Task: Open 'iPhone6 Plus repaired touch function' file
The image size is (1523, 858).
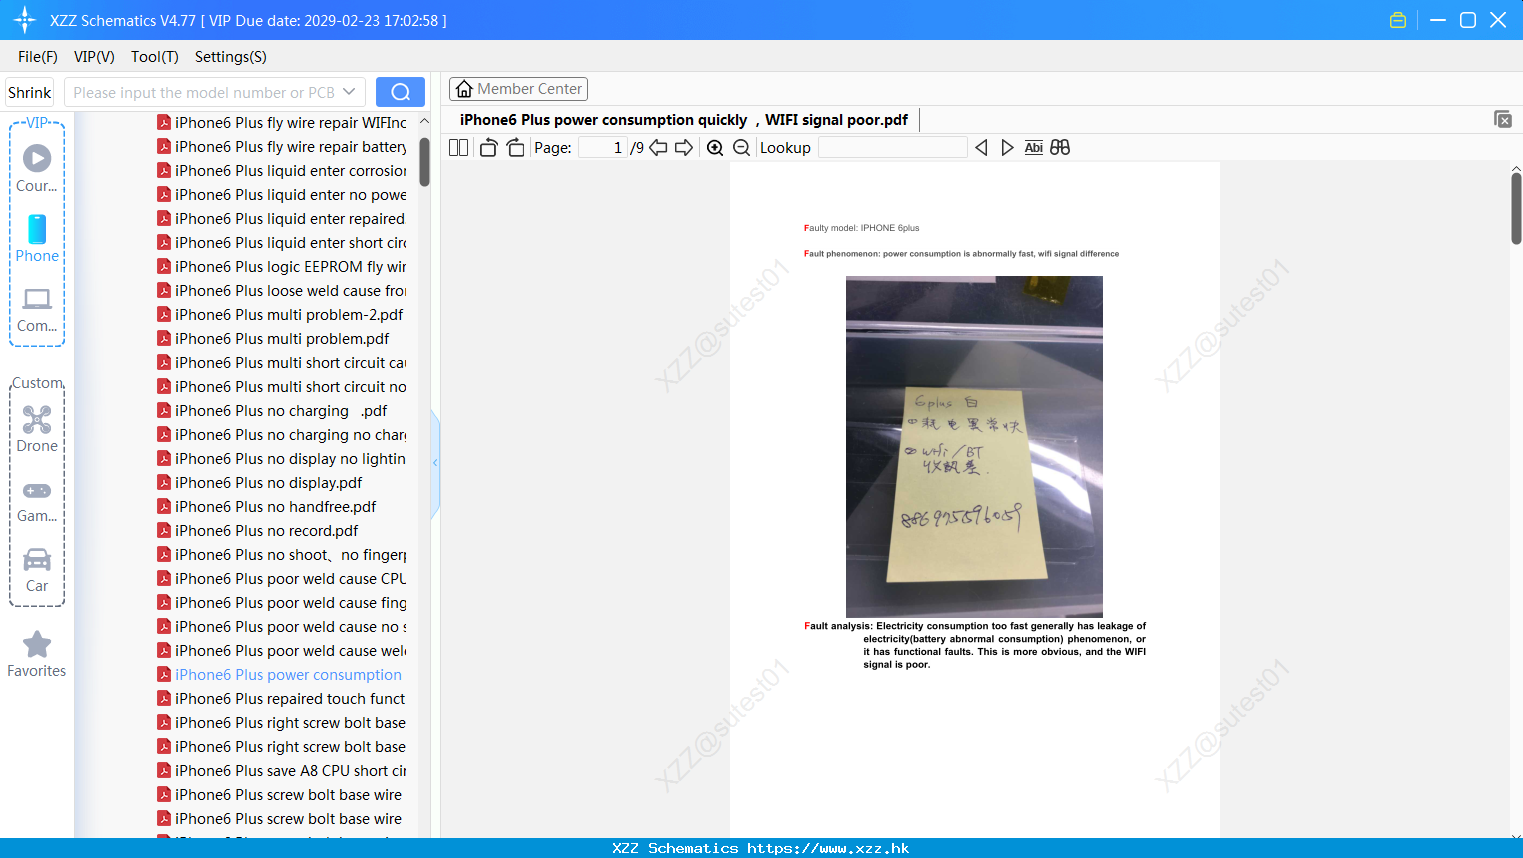Action: click(282, 699)
